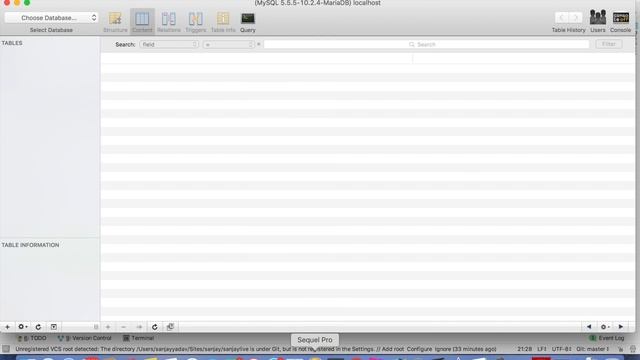Open the pagination settings gear menu
Image resolution: width=640 pixels, height=360 pixels.
pyautogui.click(x=604, y=327)
